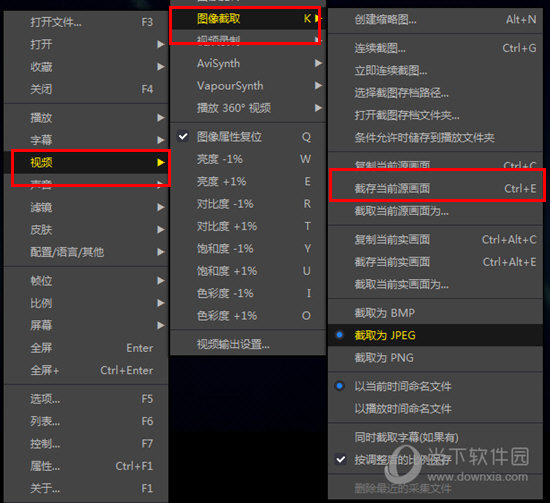Choose 截取为 BMP format
Screen dimensions: 550x503
click(435, 313)
